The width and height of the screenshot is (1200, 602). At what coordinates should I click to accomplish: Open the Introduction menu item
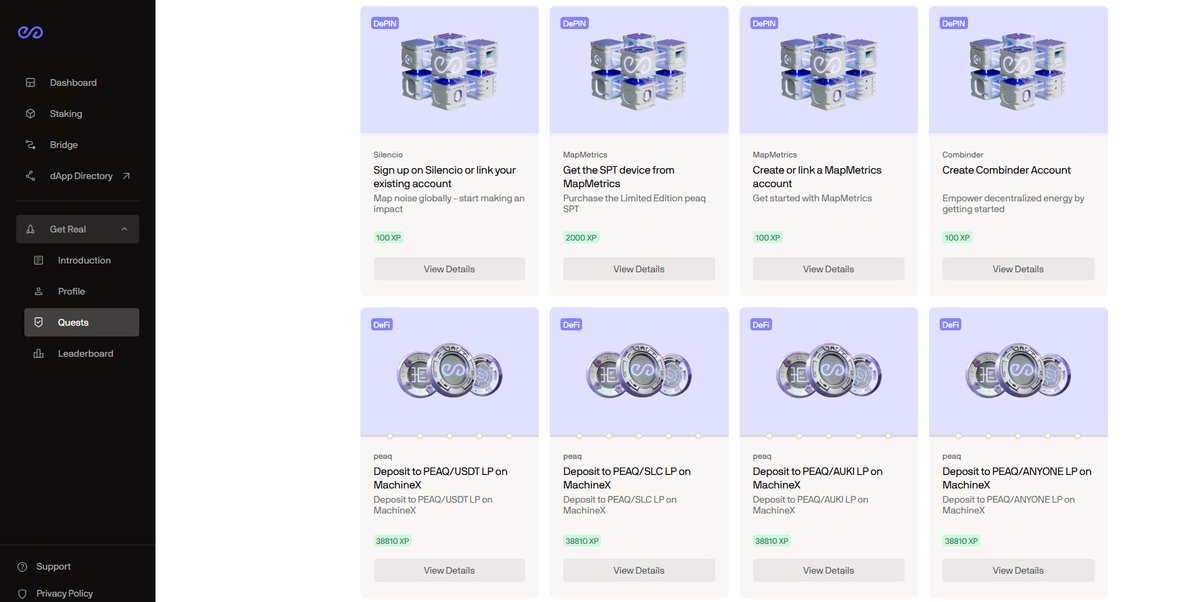click(84, 261)
